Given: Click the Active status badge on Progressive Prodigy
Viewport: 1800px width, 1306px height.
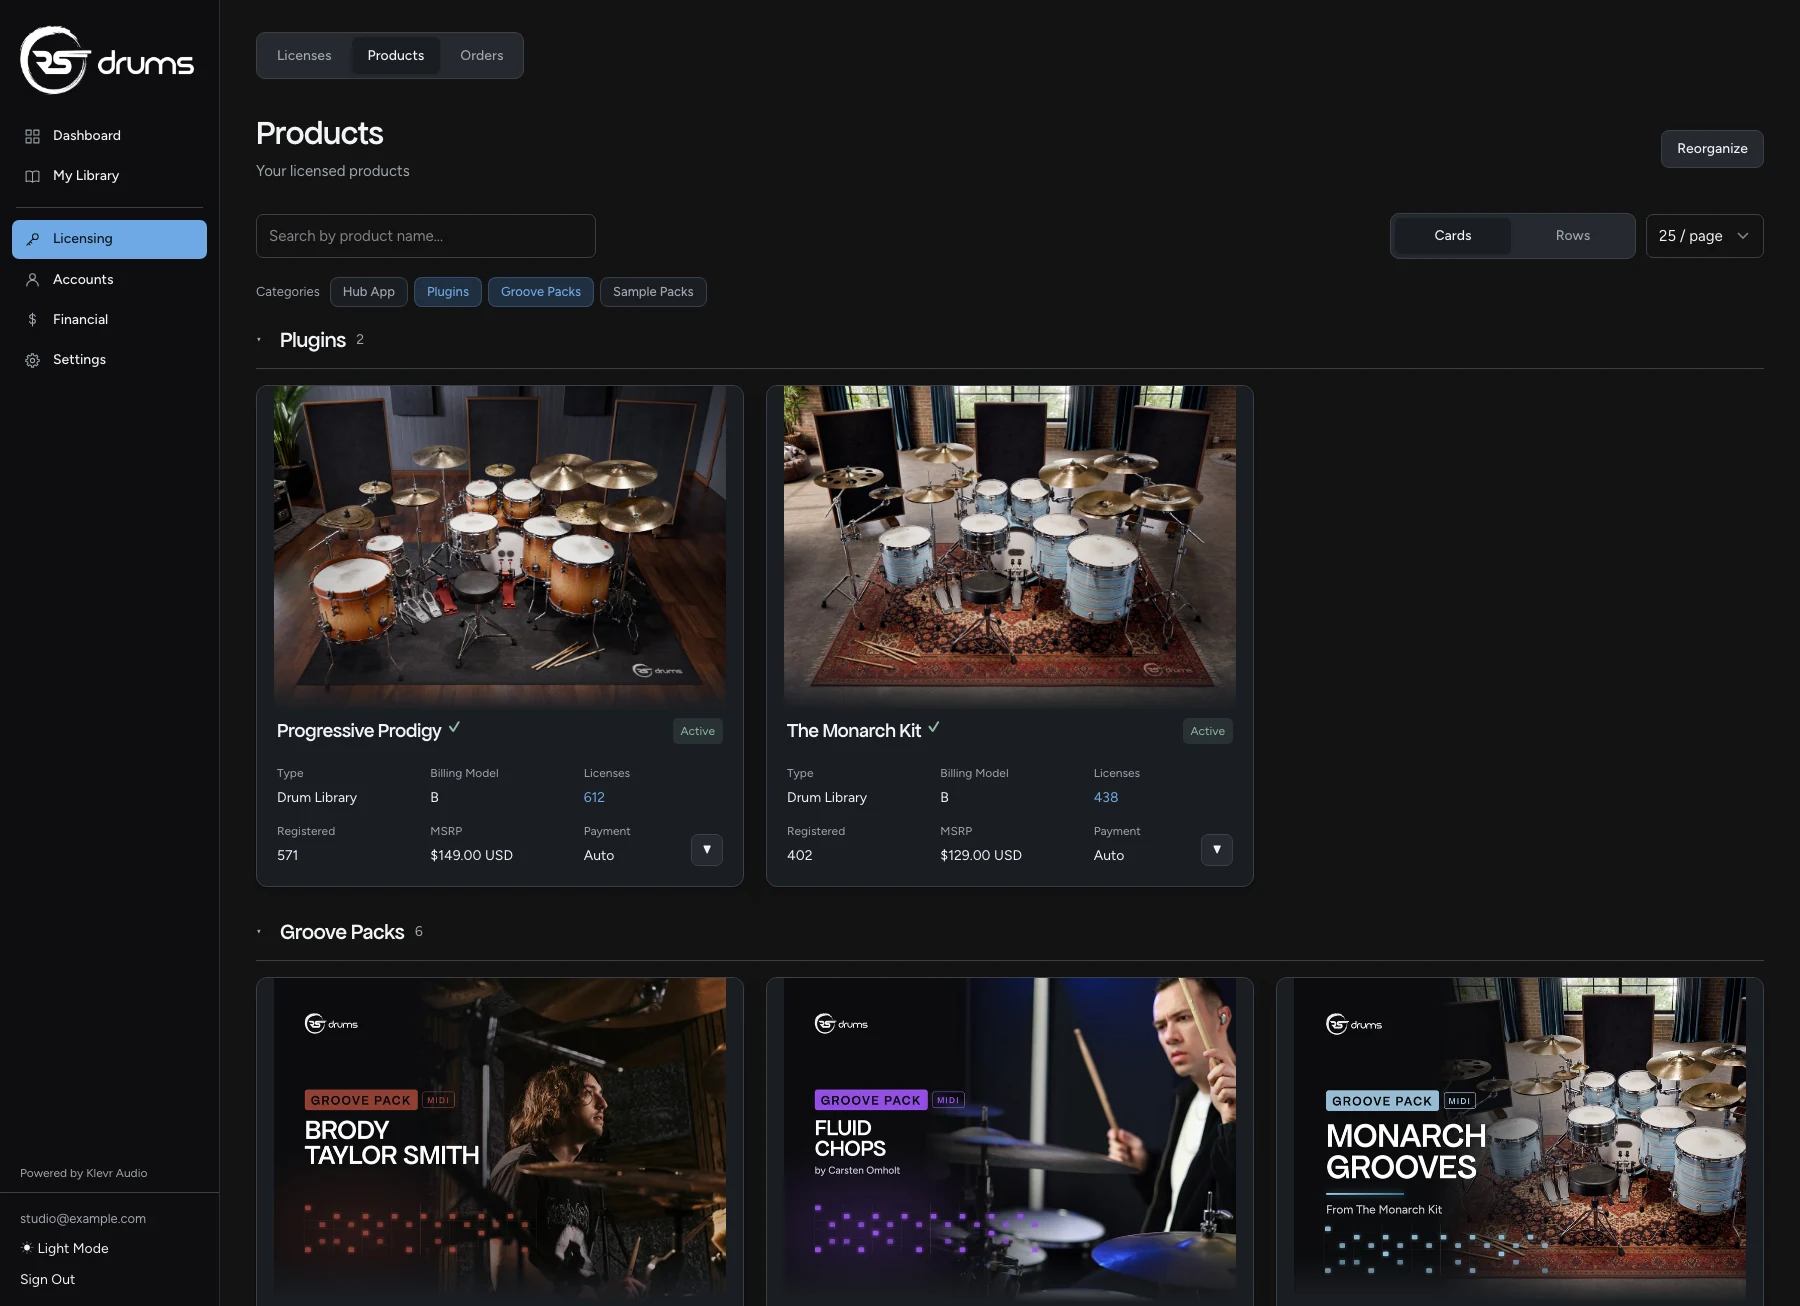Looking at the screenshot, I should (x=698, y=732).
